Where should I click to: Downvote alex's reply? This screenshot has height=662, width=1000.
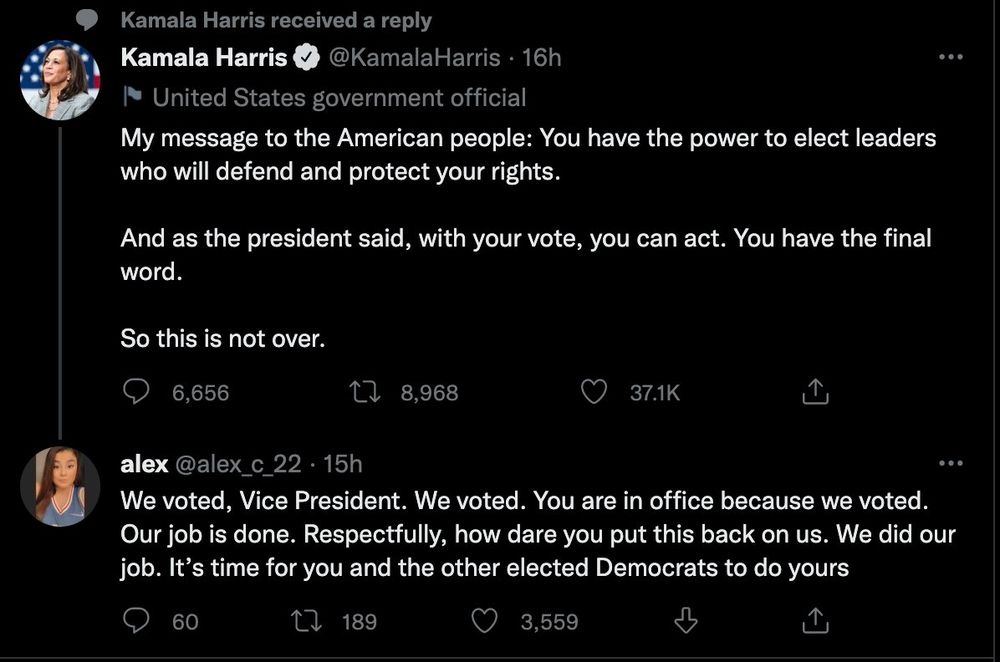685,621
